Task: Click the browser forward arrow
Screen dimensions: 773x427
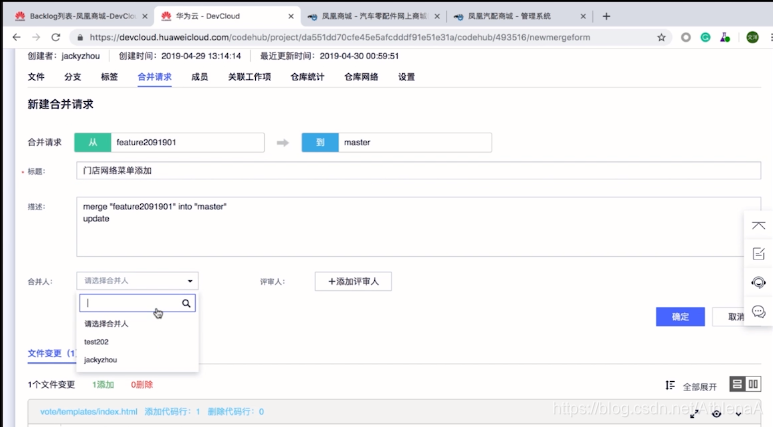Action: [36, 37]
